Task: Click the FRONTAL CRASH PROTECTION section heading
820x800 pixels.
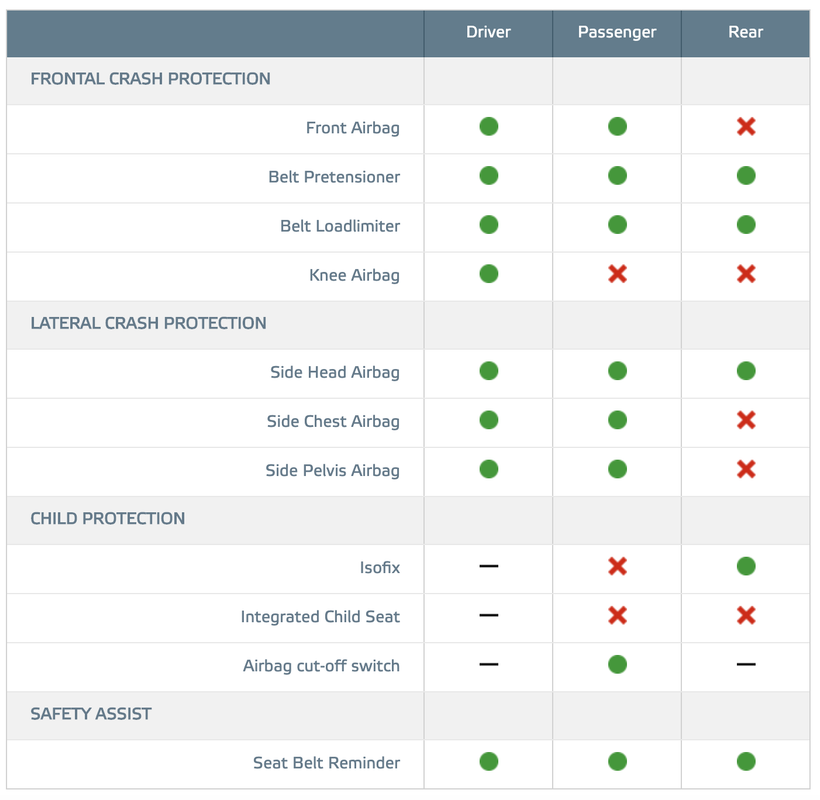Action: click(x=151, y=78)
